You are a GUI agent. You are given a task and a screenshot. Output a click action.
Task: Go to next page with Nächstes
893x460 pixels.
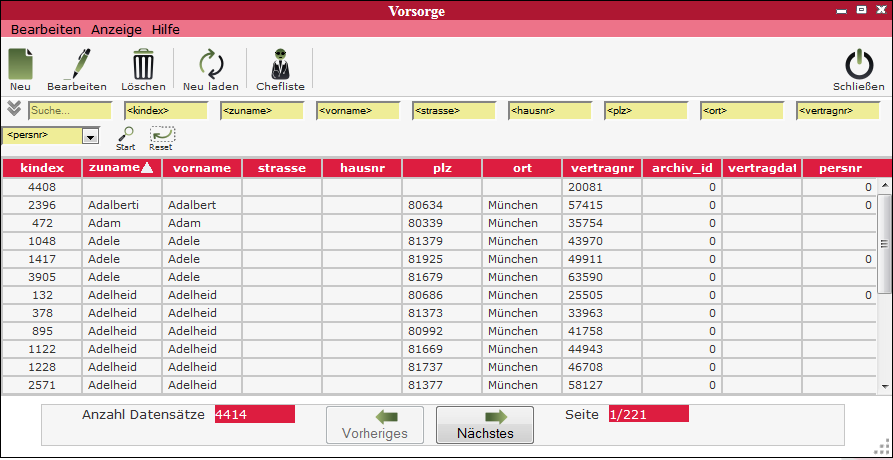coord(485,425)
